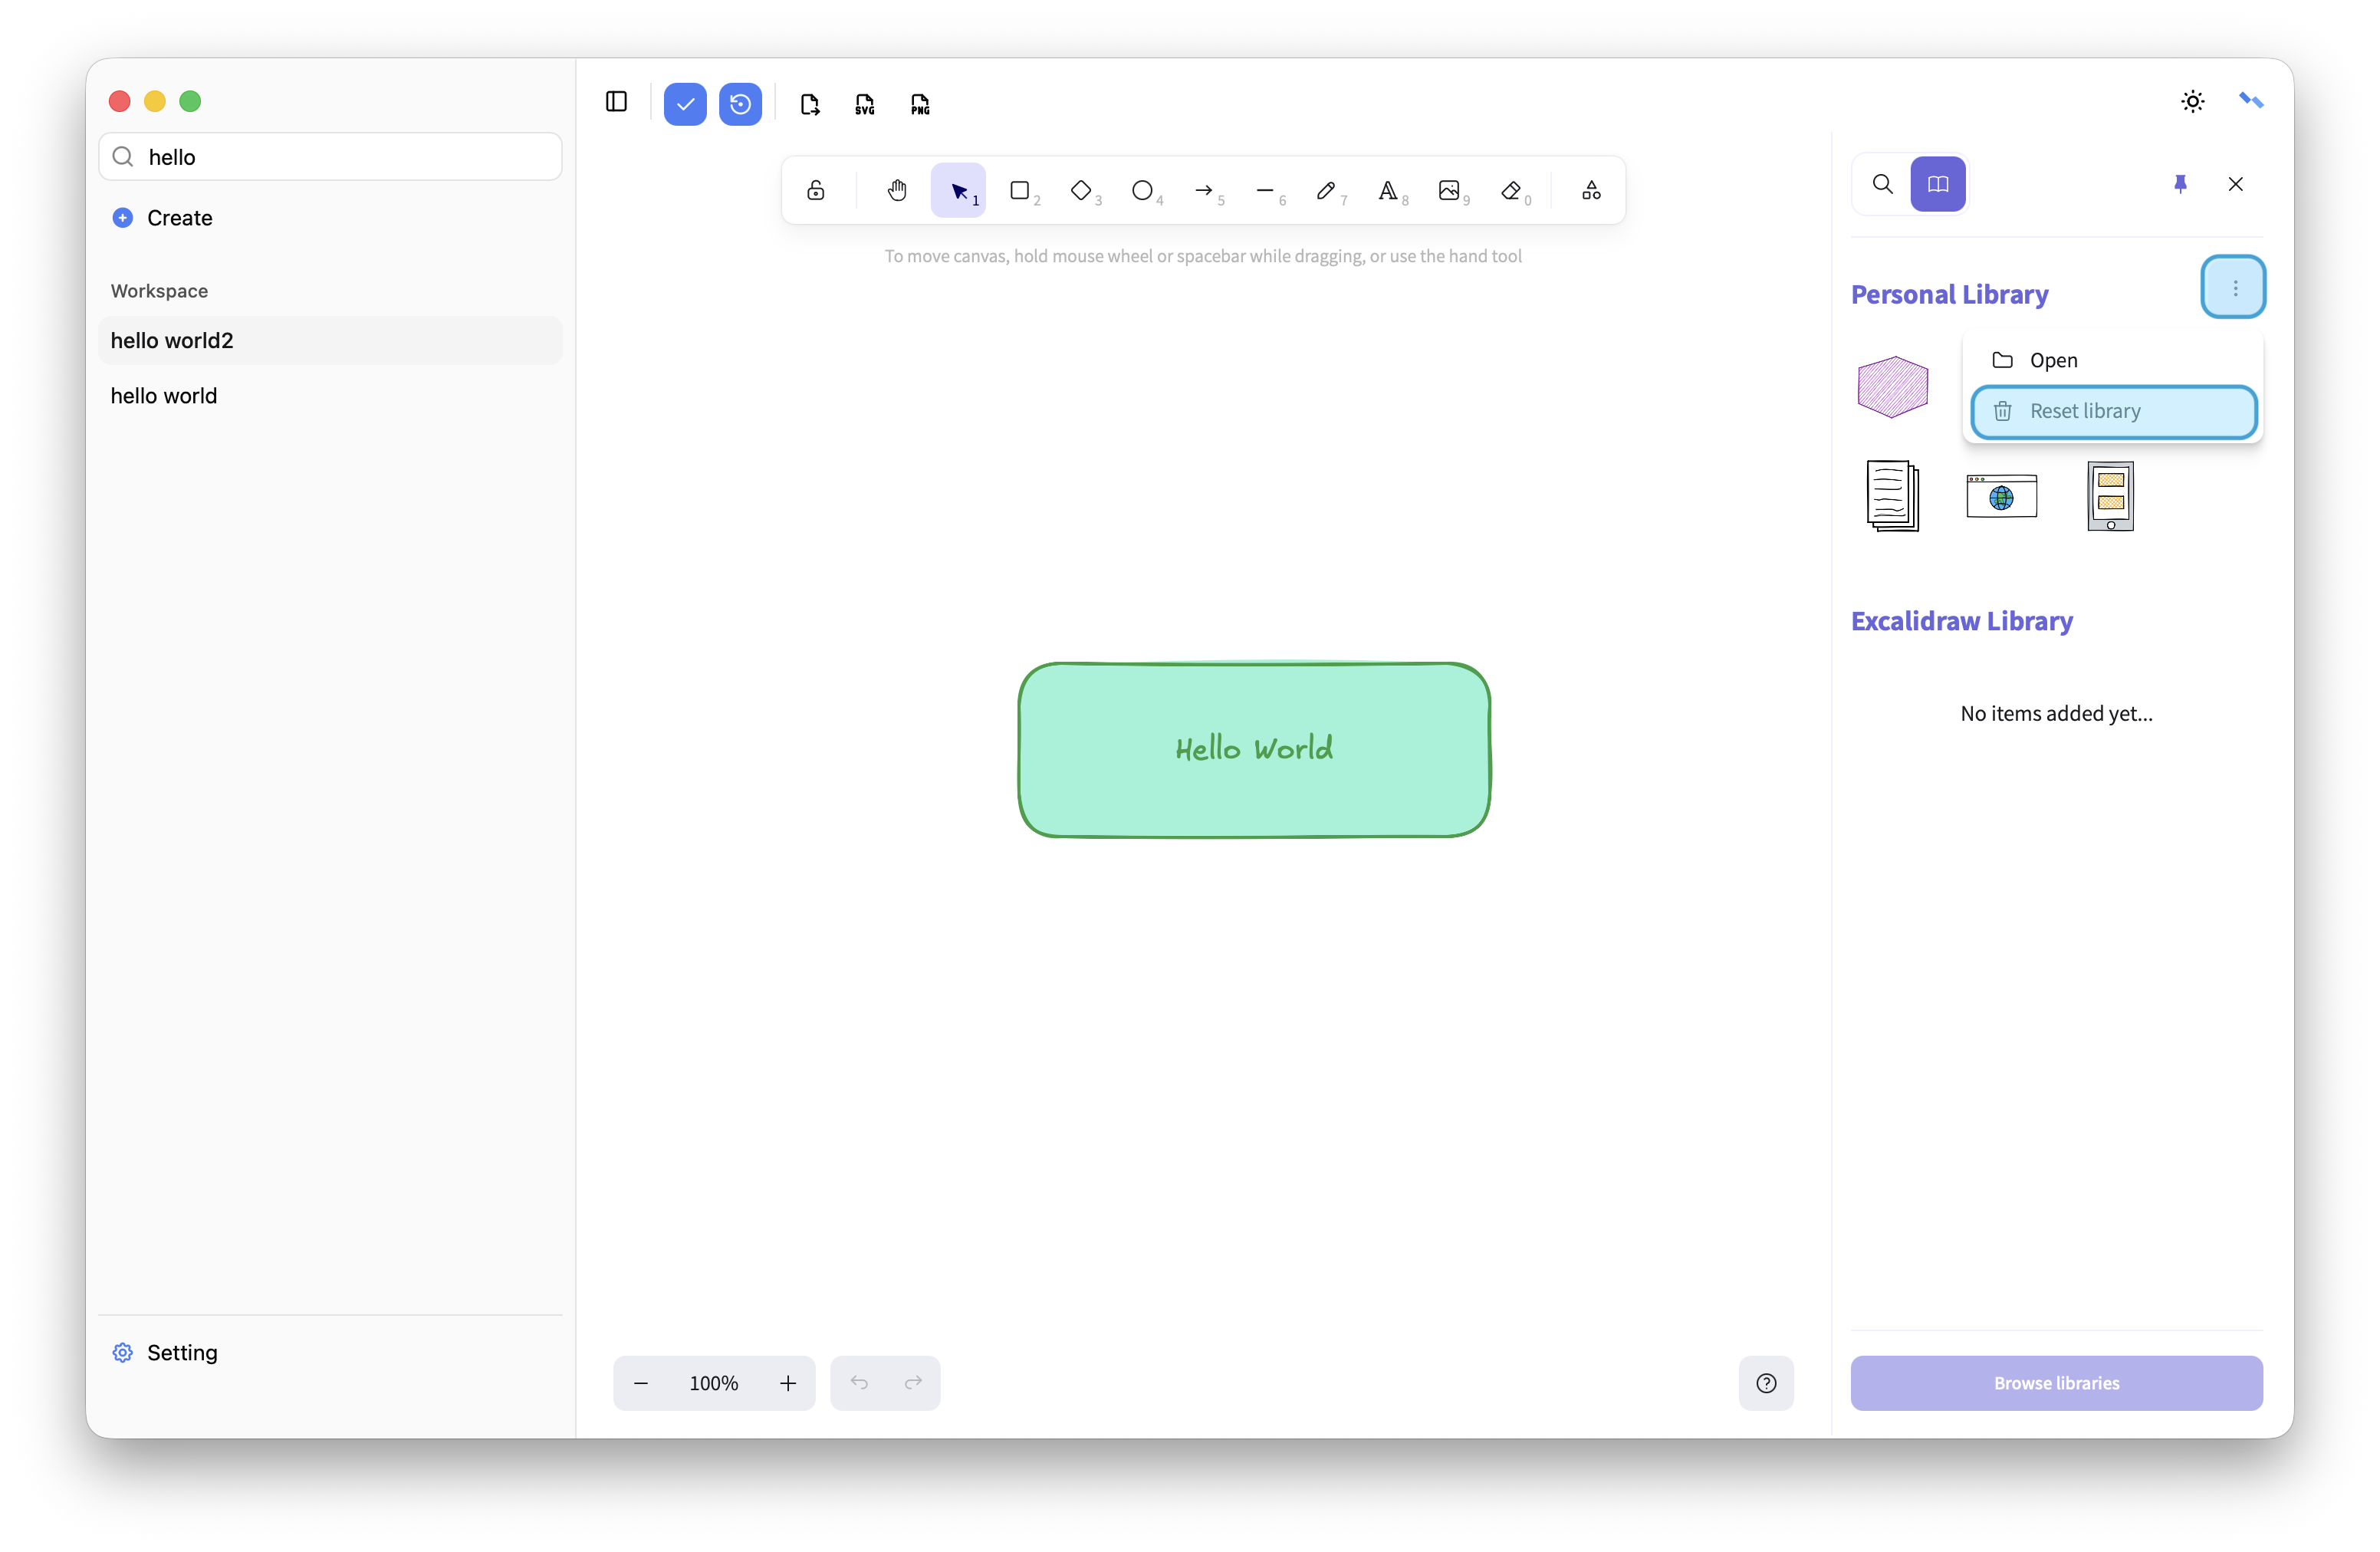The width and height of the screenshot is (2380, 1552).
Task: Toggle light/dark theme sun icon
Action: [x=2192, y=101]
